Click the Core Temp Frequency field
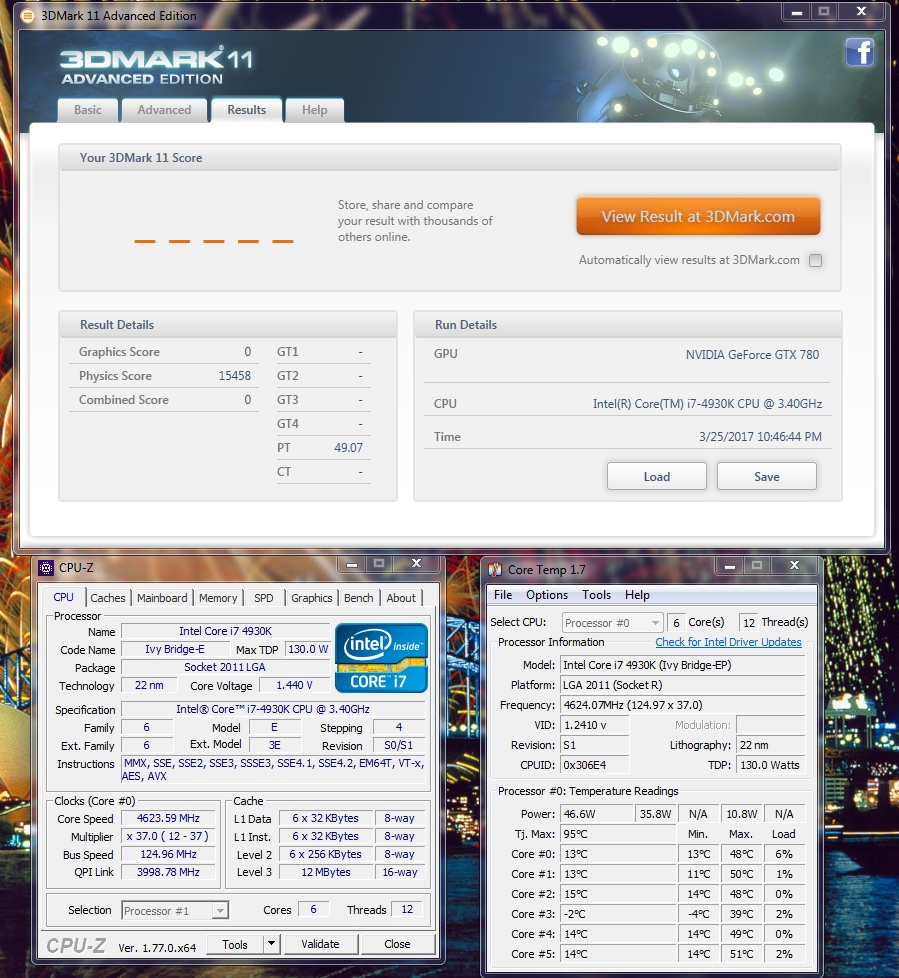This screenshot has height=978, width=899. [683, 705]
